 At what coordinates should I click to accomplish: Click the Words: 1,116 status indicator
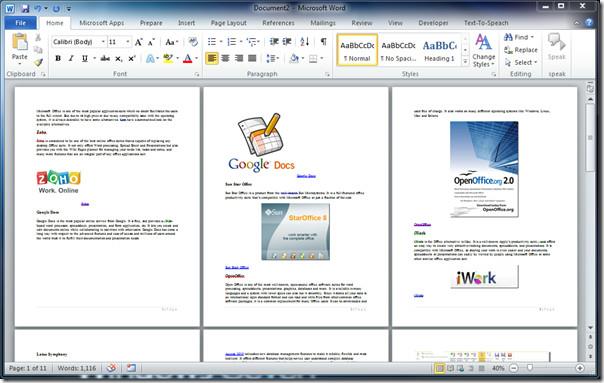[77, 368]
